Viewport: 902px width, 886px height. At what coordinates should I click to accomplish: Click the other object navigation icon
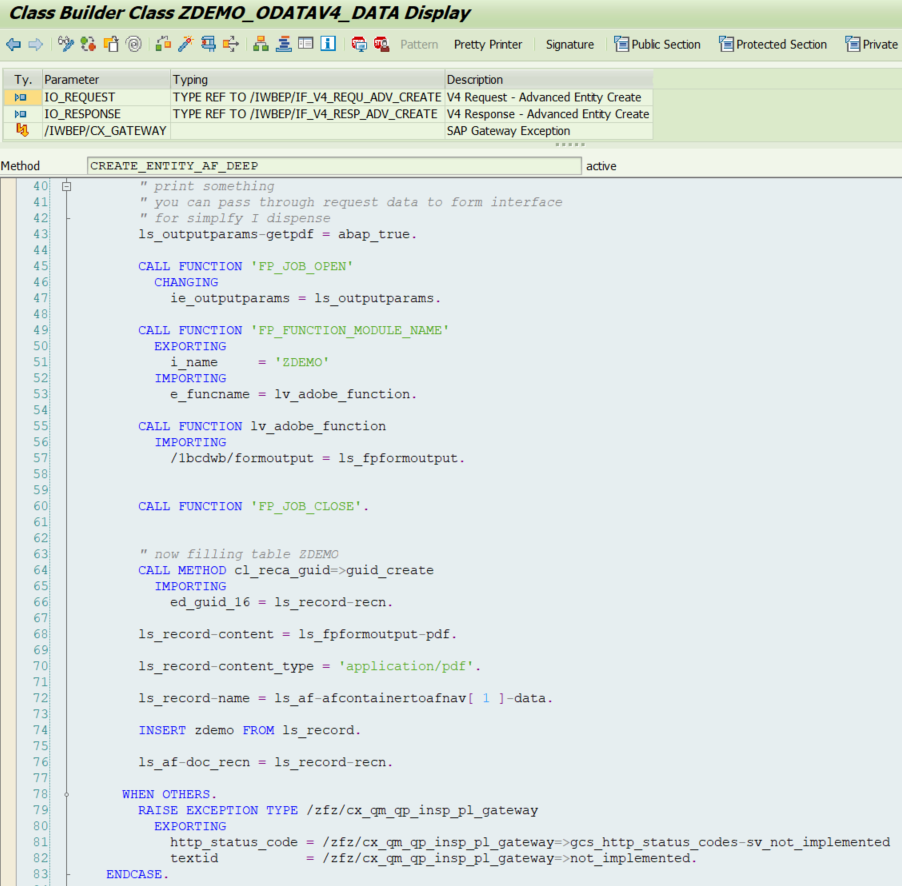[x=163, y=44]
